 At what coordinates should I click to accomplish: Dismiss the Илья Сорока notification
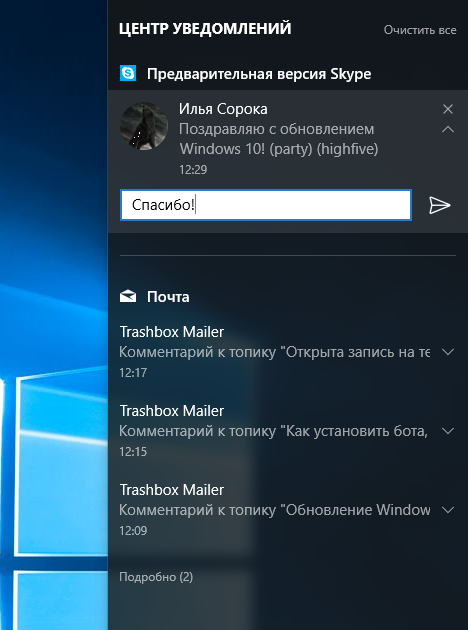tap(448, 109)
